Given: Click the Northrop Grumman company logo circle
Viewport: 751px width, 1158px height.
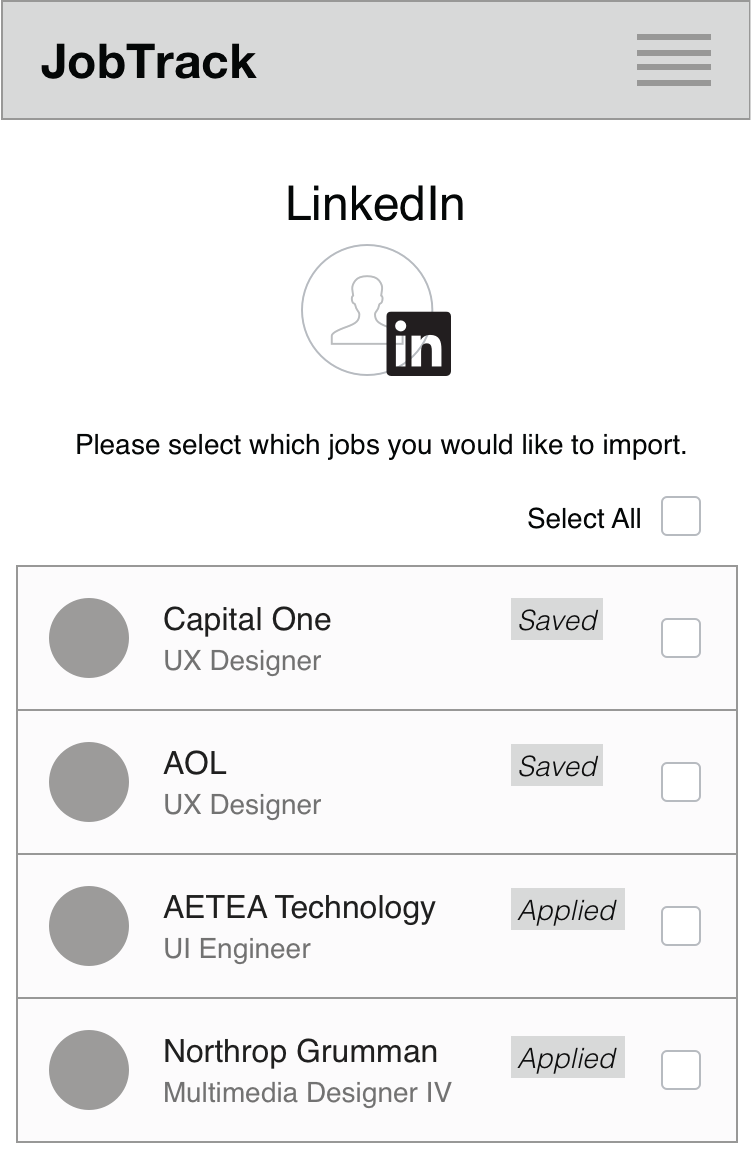Looking at the screenshot, I should pyautogui.click(x=89, y=1070).
